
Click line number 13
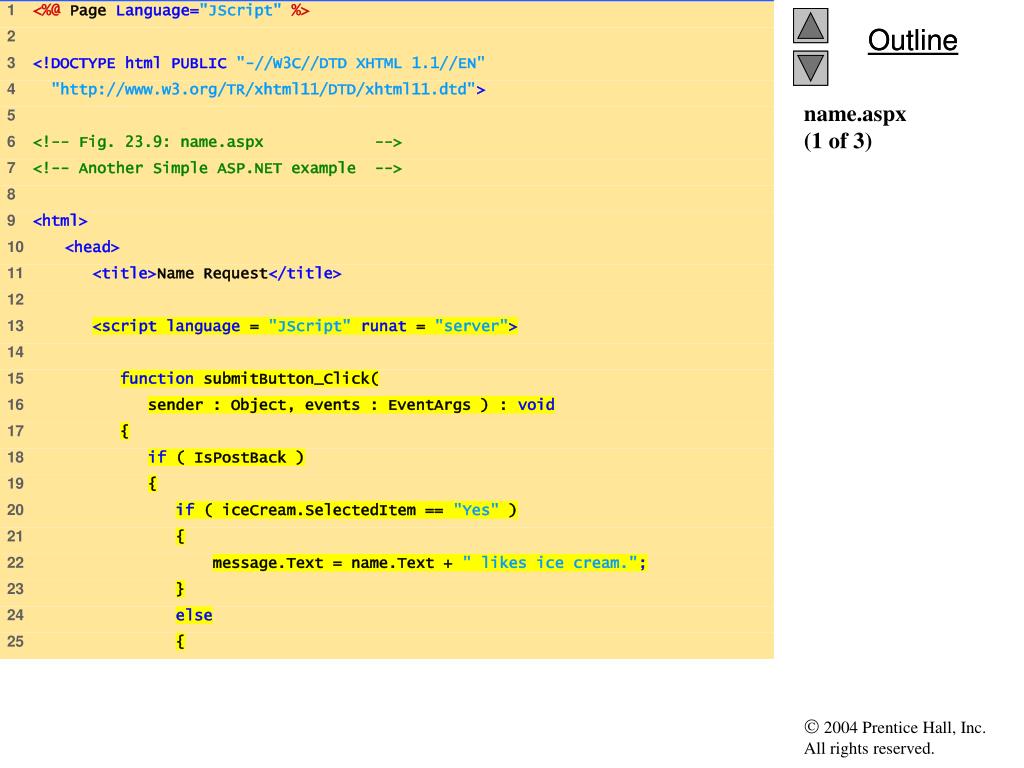pos(15,326)
